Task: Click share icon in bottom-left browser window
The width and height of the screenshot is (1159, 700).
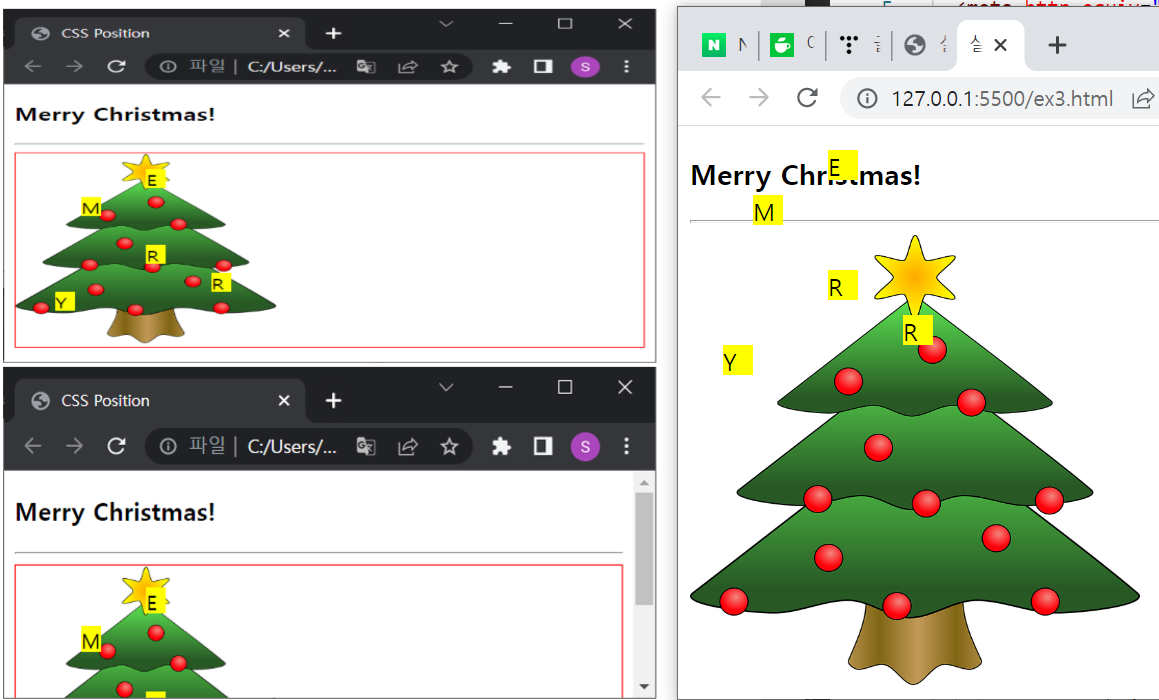Action: pyautogui.click(x=408, y=446)
